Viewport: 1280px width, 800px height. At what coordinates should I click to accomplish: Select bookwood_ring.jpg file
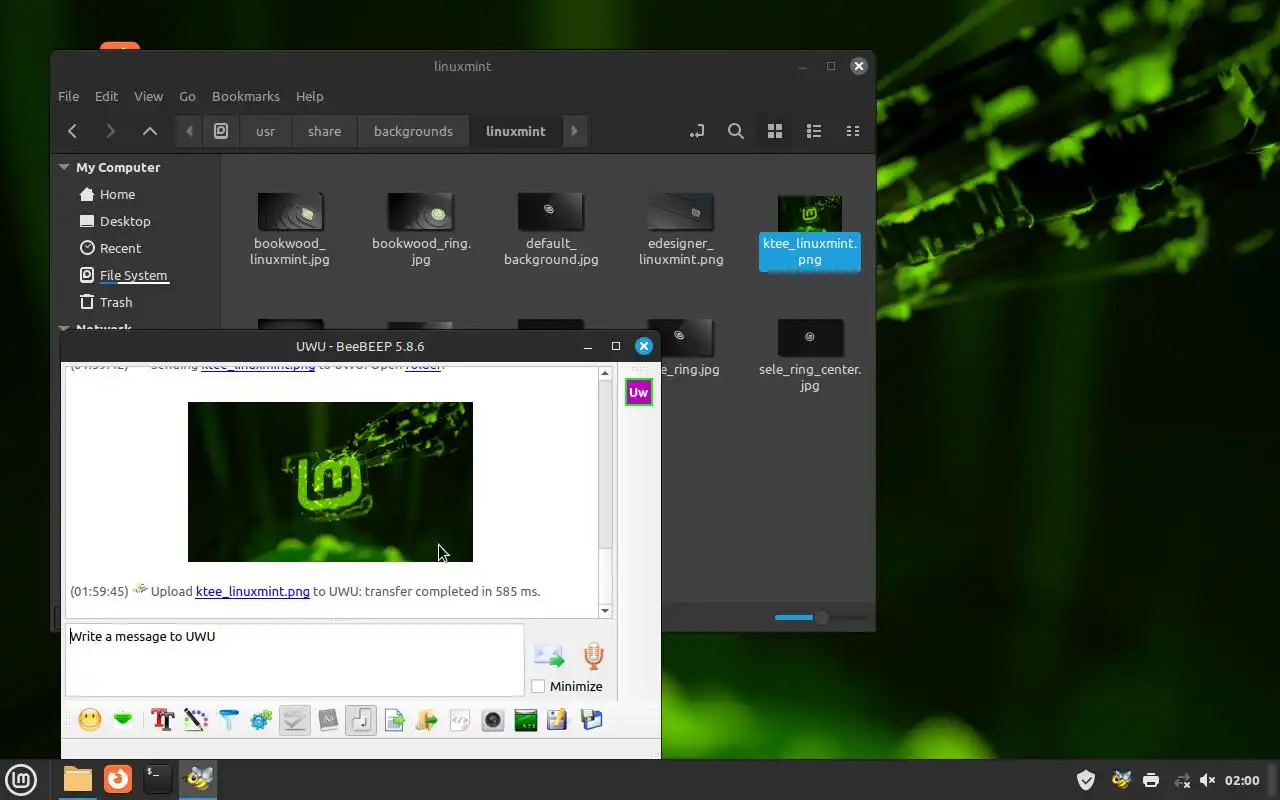coord(421,229)
